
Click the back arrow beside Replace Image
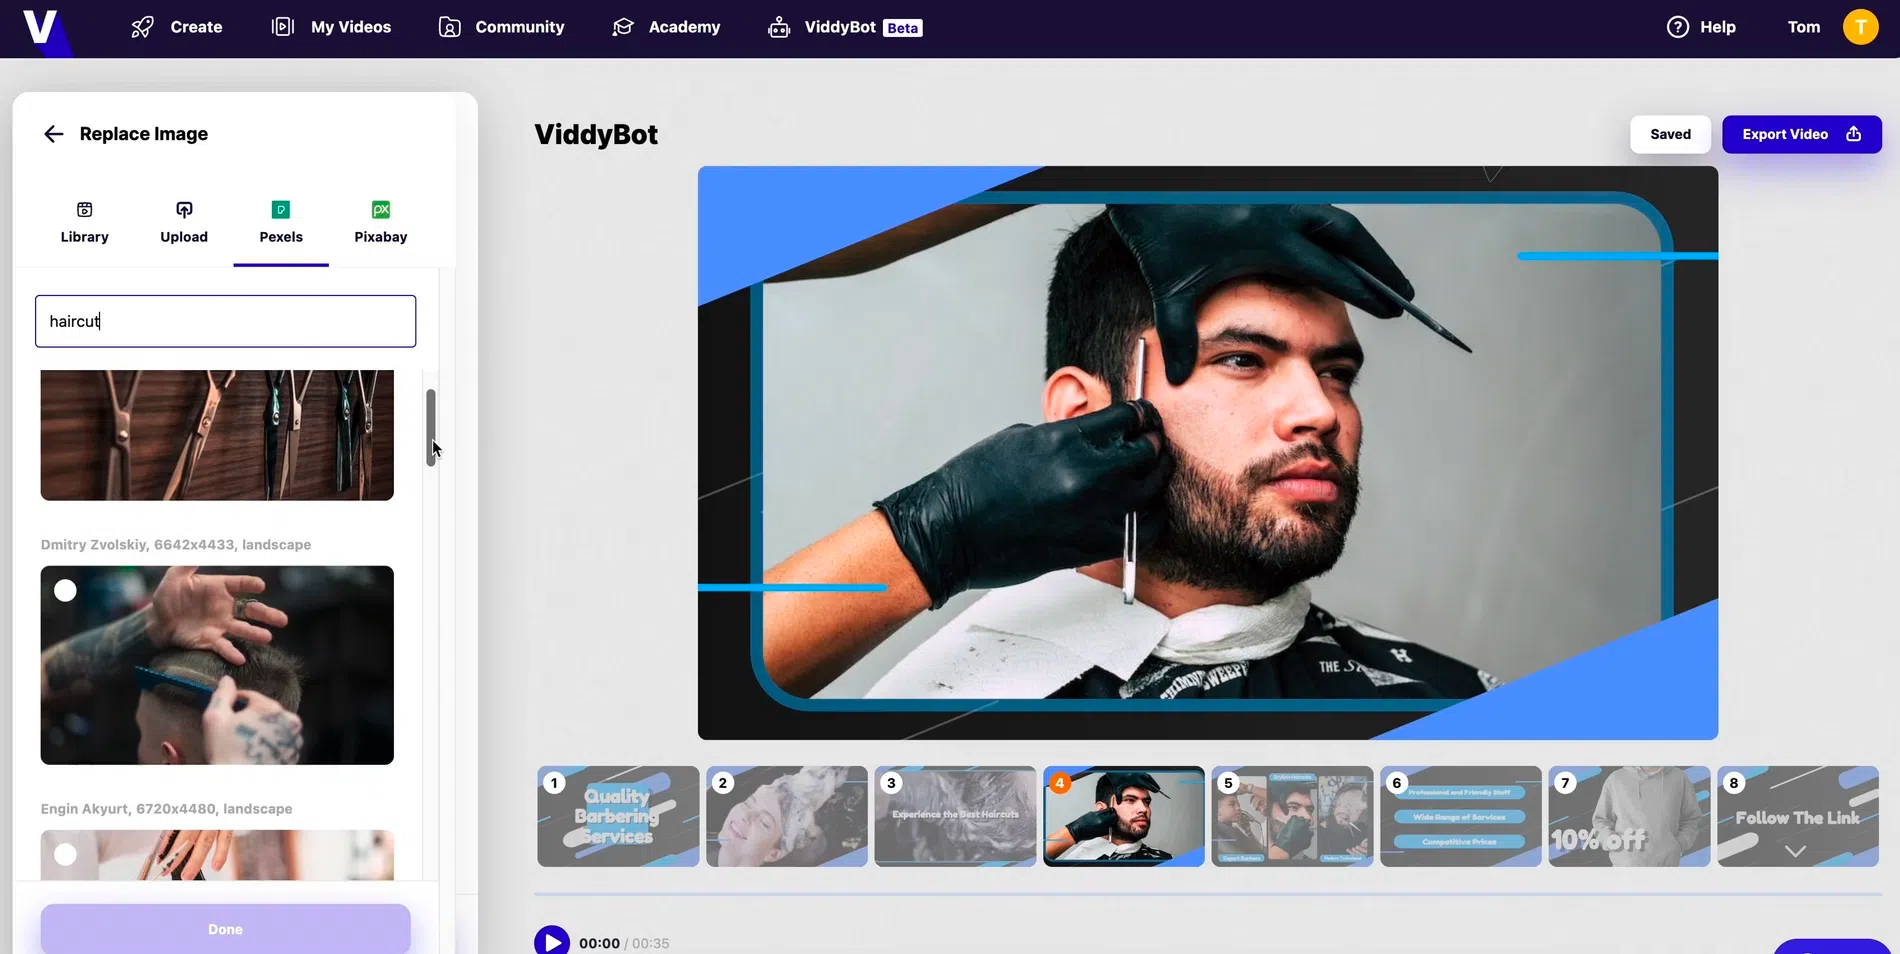coord(54,134)
